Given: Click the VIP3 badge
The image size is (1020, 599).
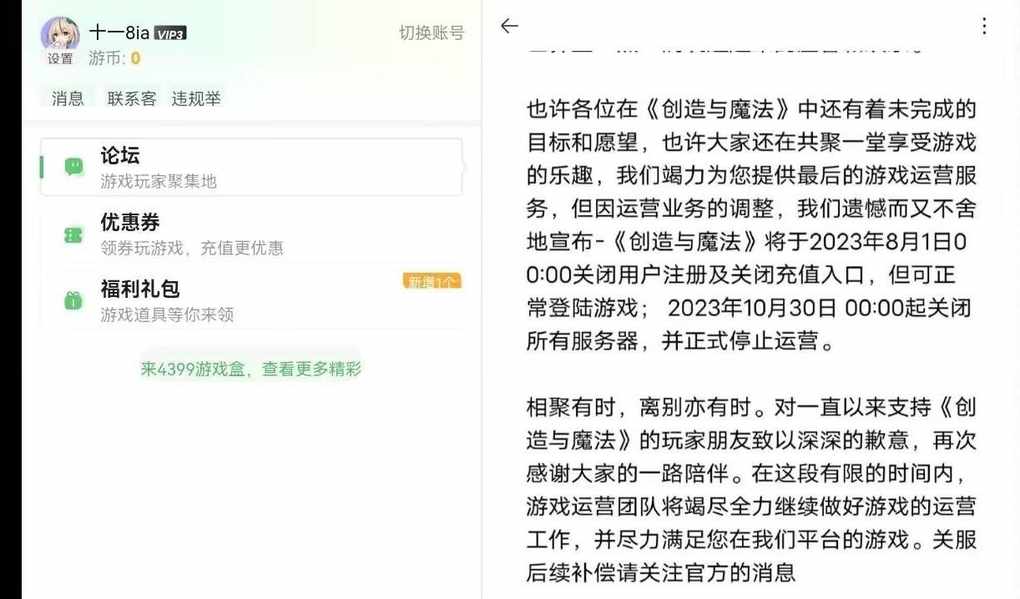Looking at the screenshot, I should pyautogui.click(x=170, y=34).
